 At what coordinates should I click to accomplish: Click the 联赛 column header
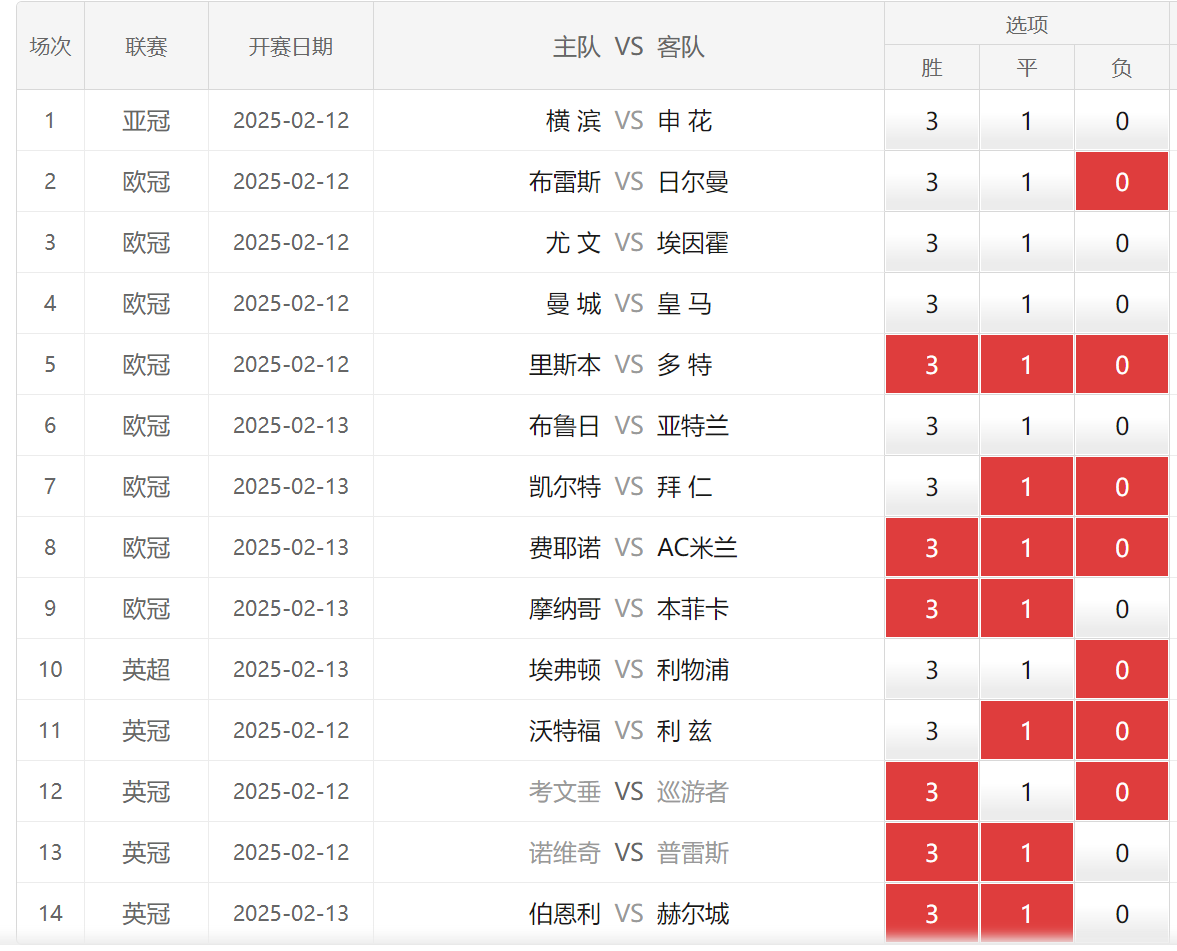point(146,47)
